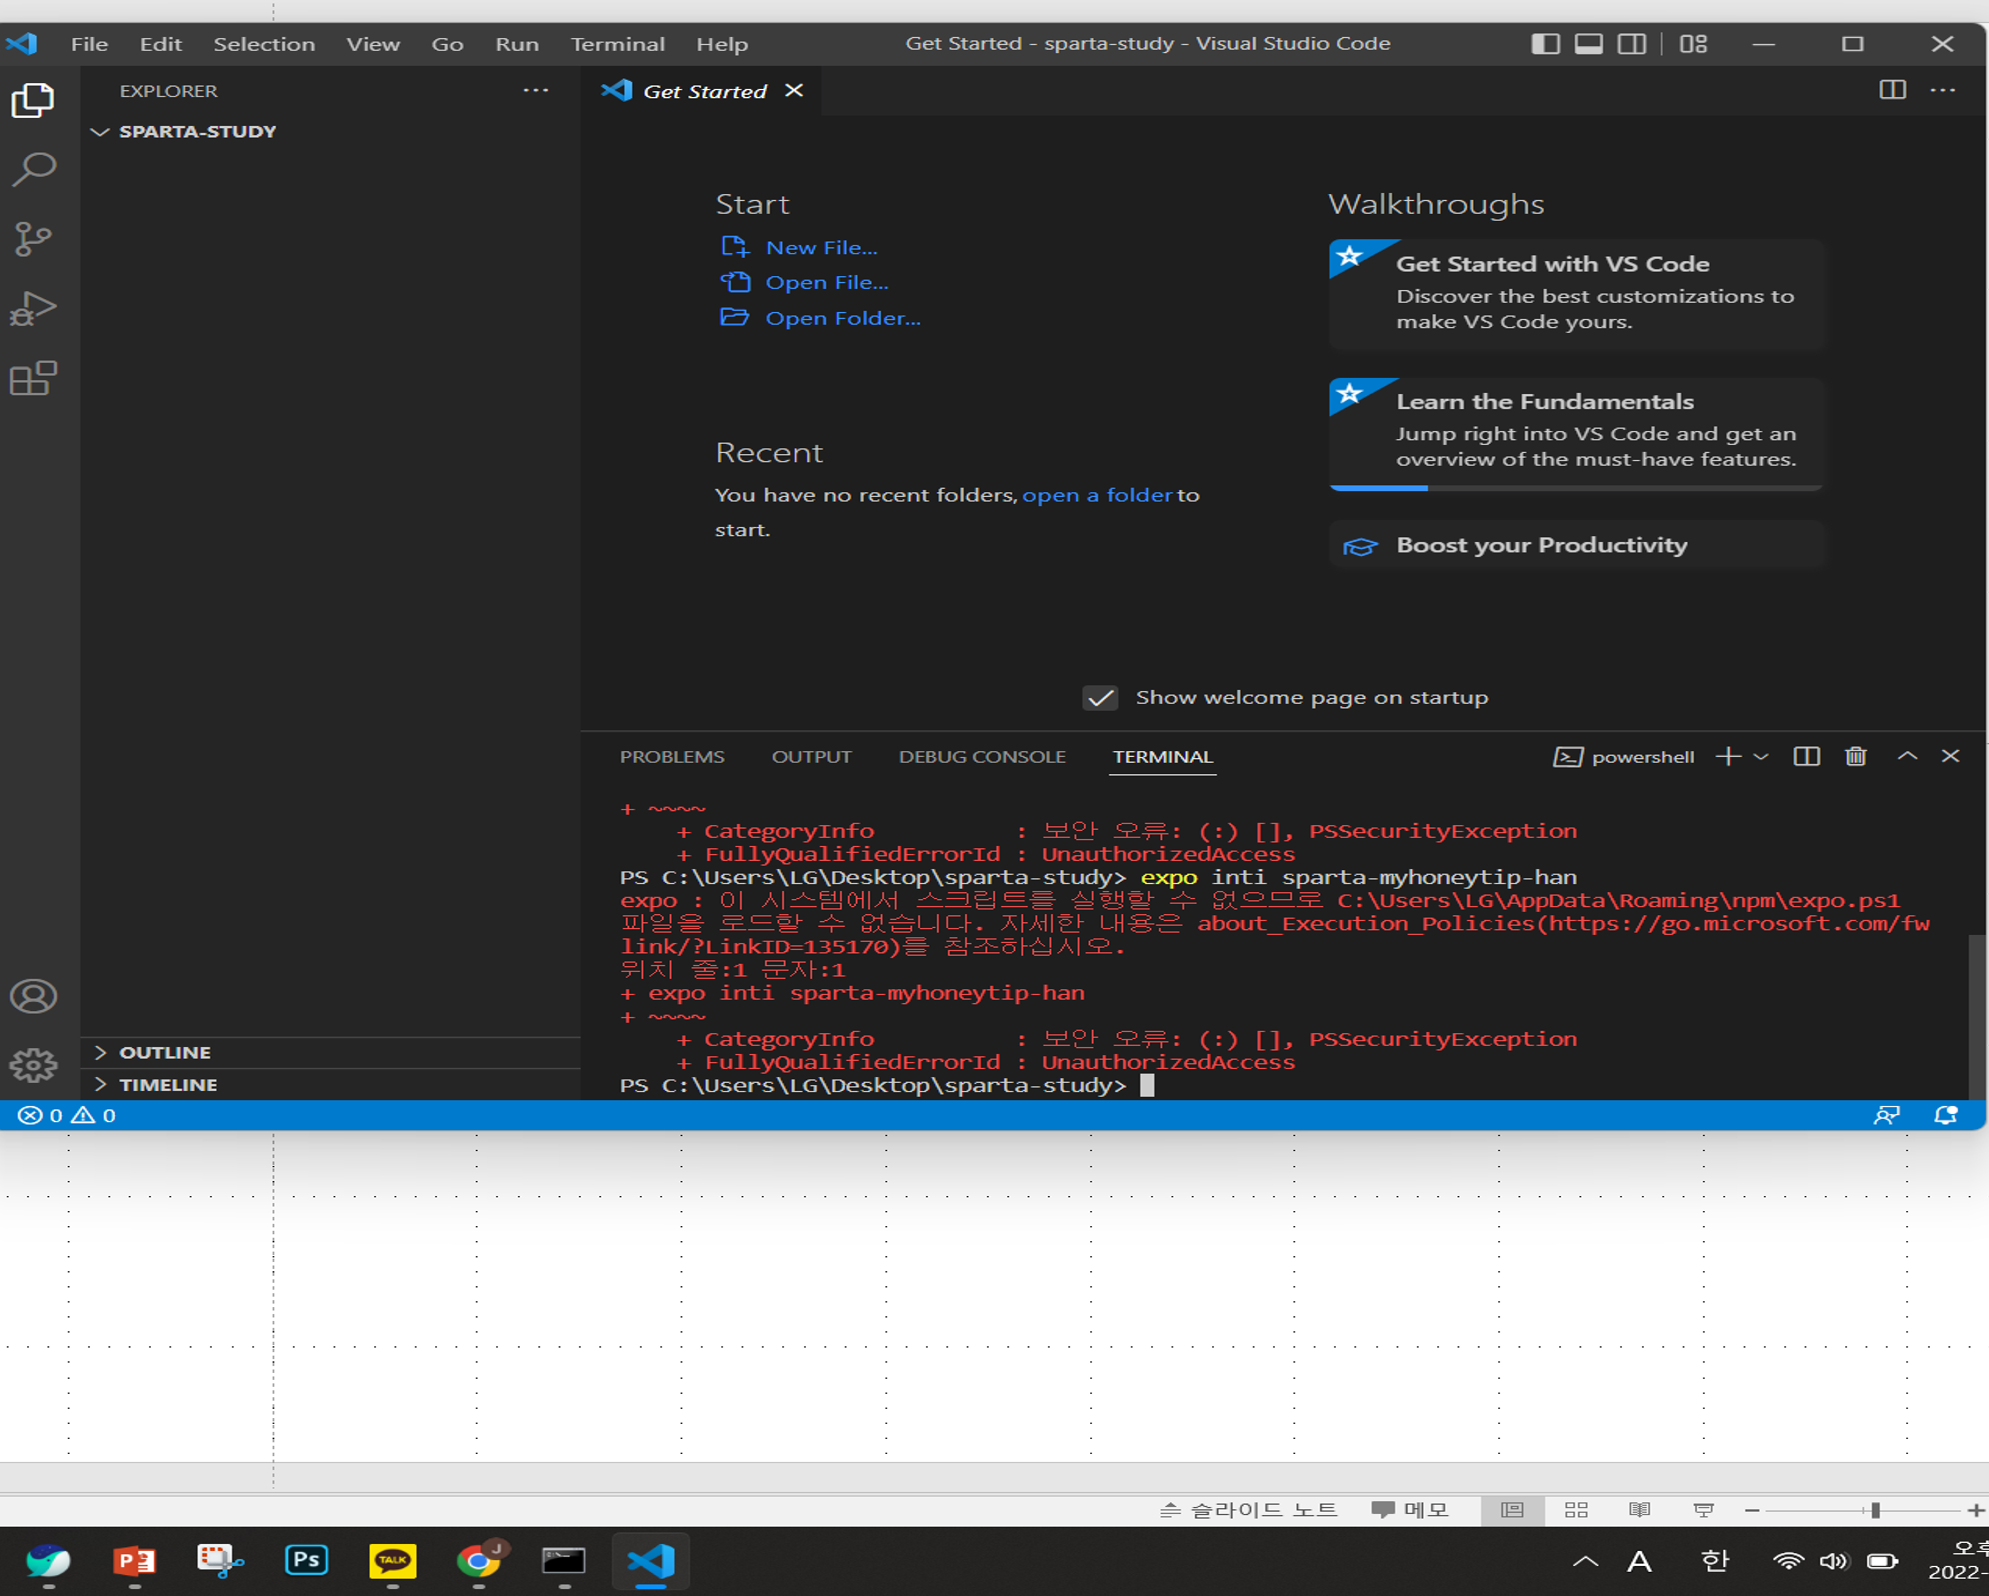Kill the terminal with trash icon
Screen dimensions: 1989x1596
pyautogui.click(x=1856, y=756)
